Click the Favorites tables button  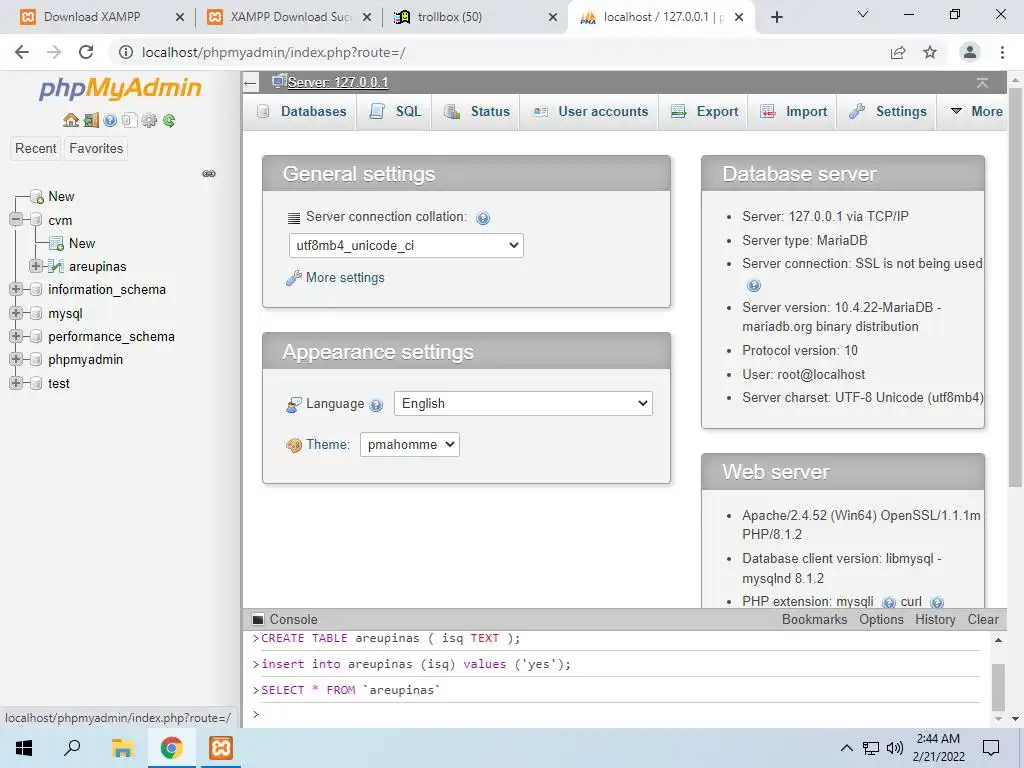click(x=96, y=149)
